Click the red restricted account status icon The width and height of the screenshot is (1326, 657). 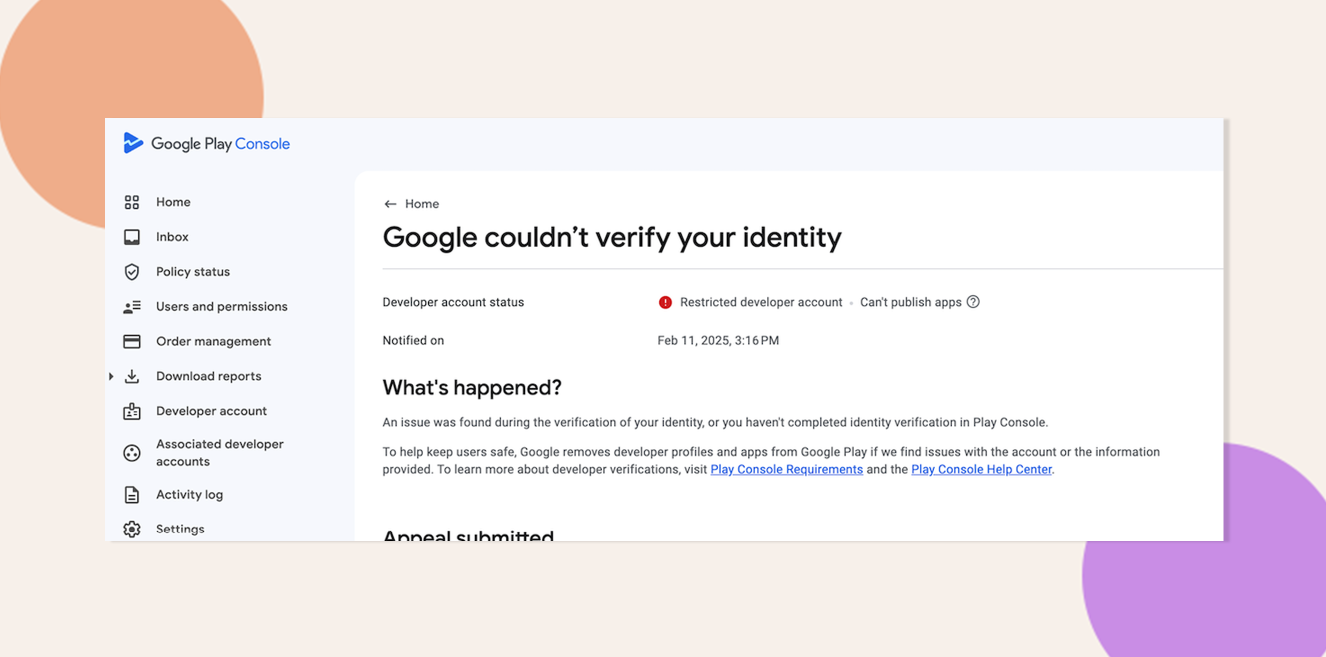665,302
